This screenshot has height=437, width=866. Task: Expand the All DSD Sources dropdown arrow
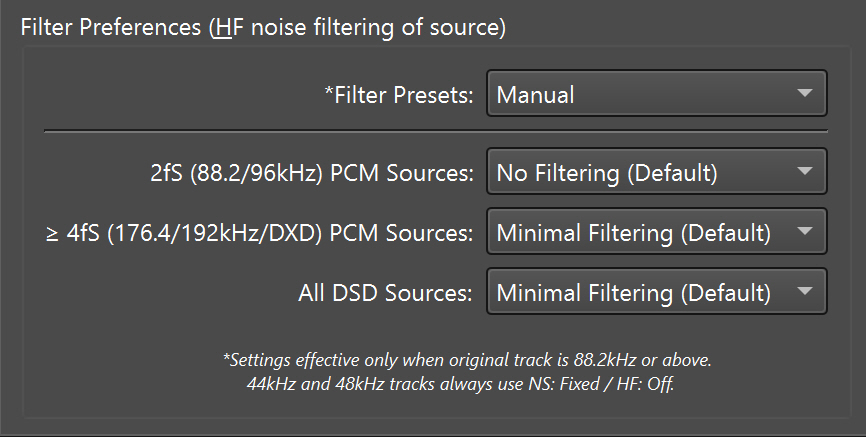(x=805, y=293)
